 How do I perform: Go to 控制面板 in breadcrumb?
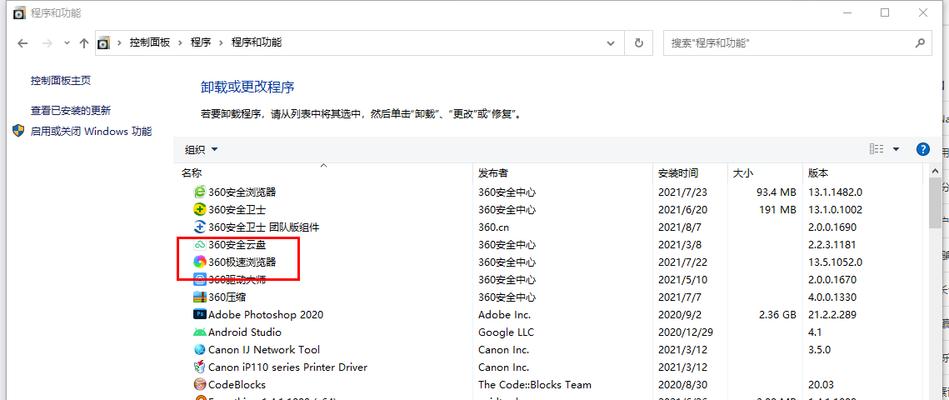pos(149,42)
